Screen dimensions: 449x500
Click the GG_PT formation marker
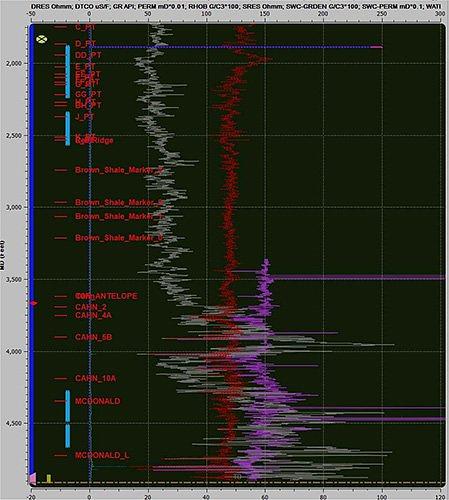(88, 94)
